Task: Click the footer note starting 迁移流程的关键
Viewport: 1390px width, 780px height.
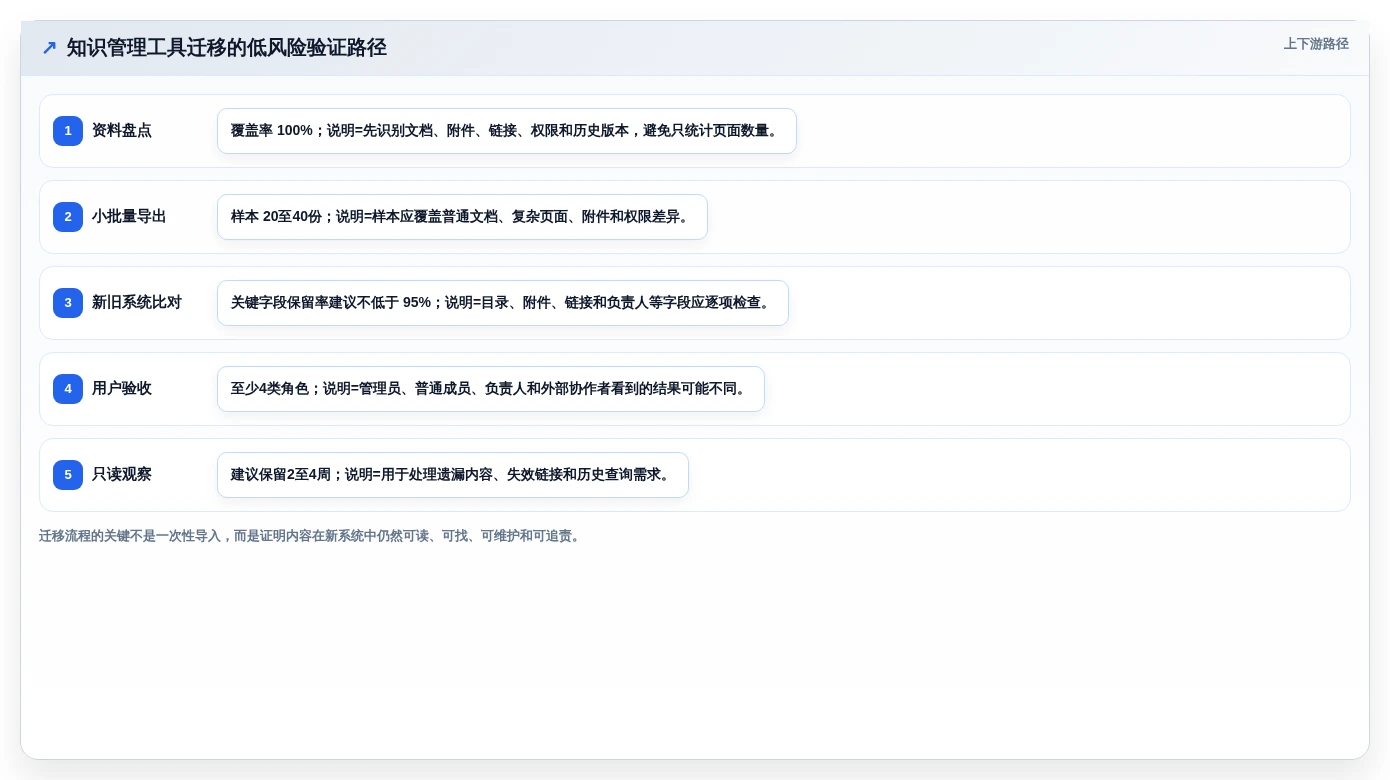Action: pos(311,536)
